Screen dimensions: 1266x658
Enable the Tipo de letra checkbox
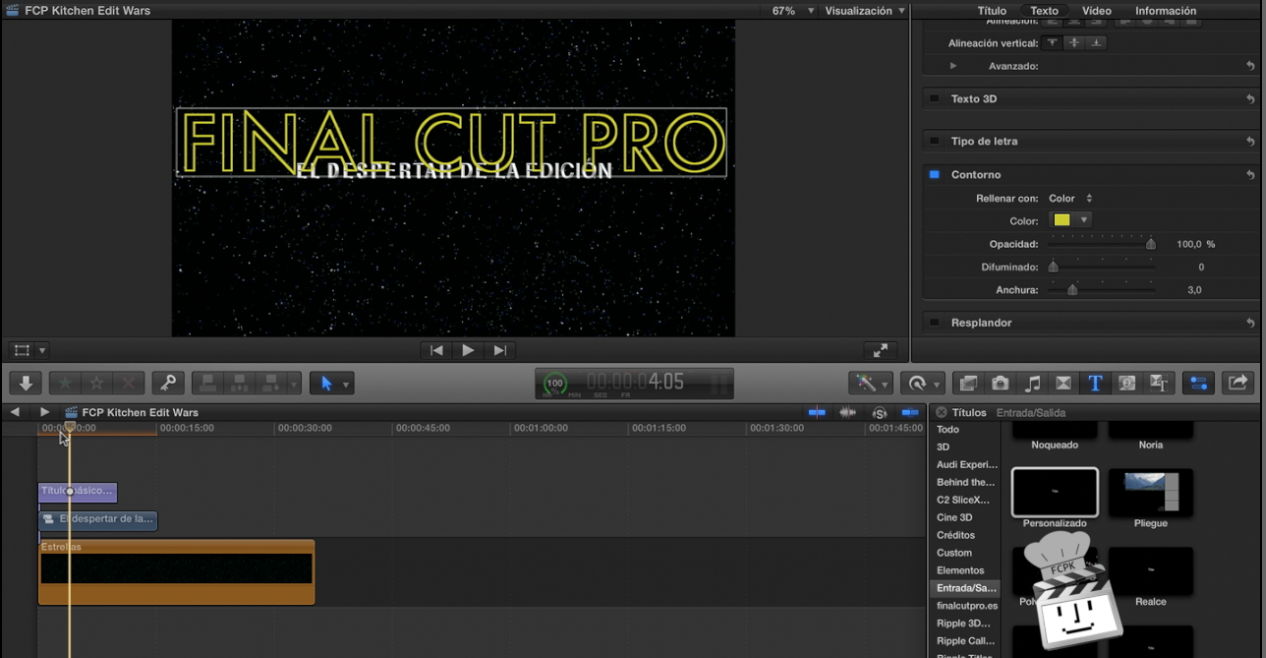[x=934, y=141]
